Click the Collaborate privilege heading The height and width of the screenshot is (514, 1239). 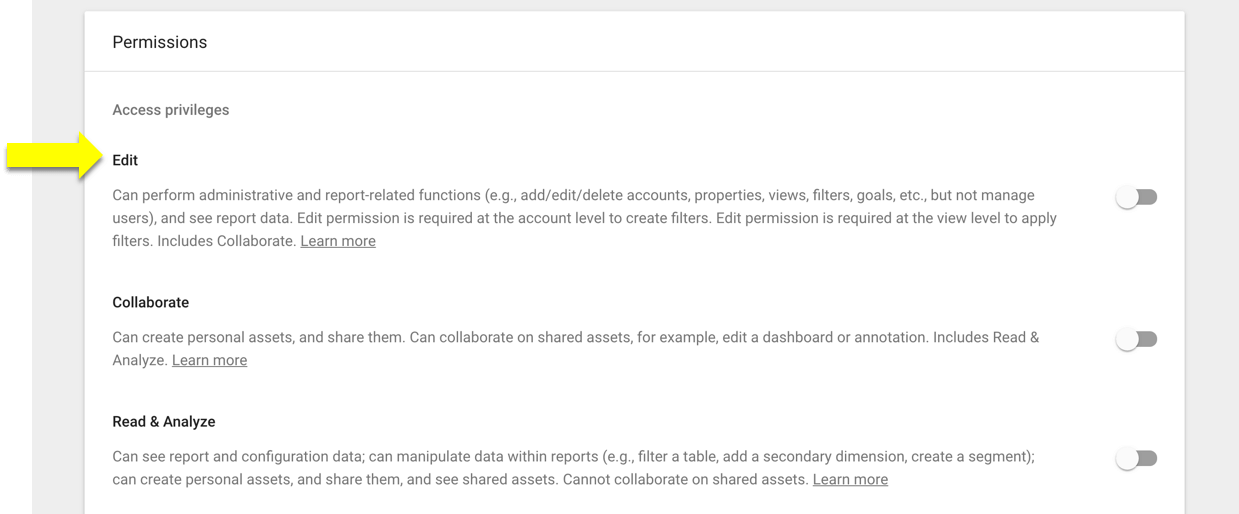pos(151,302)
